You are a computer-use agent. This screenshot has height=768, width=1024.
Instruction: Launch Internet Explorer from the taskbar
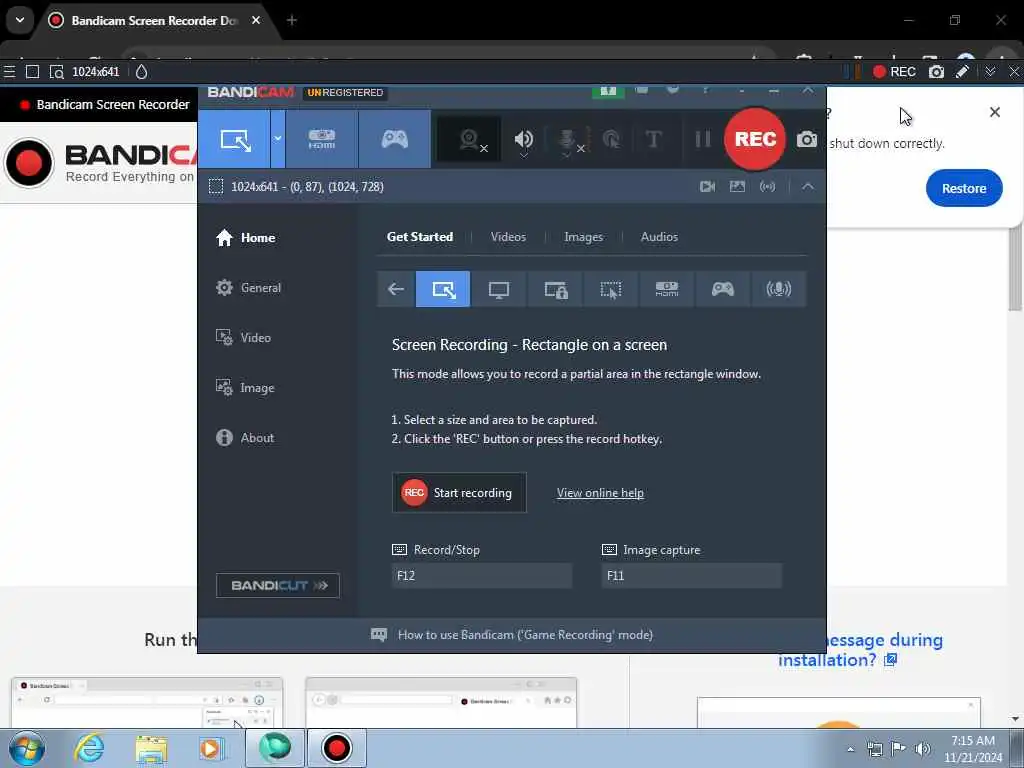click(89, 748)
